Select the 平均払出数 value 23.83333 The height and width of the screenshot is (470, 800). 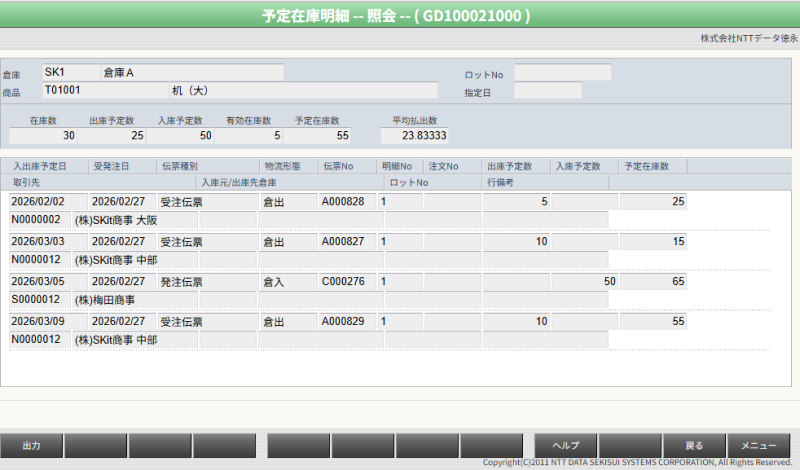(414, 135)
